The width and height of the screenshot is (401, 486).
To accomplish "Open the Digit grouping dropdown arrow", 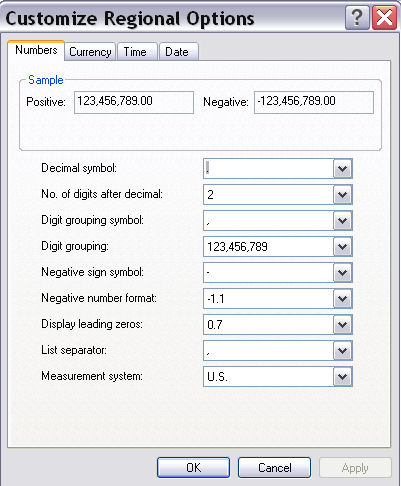I will (x=342, y=247).
